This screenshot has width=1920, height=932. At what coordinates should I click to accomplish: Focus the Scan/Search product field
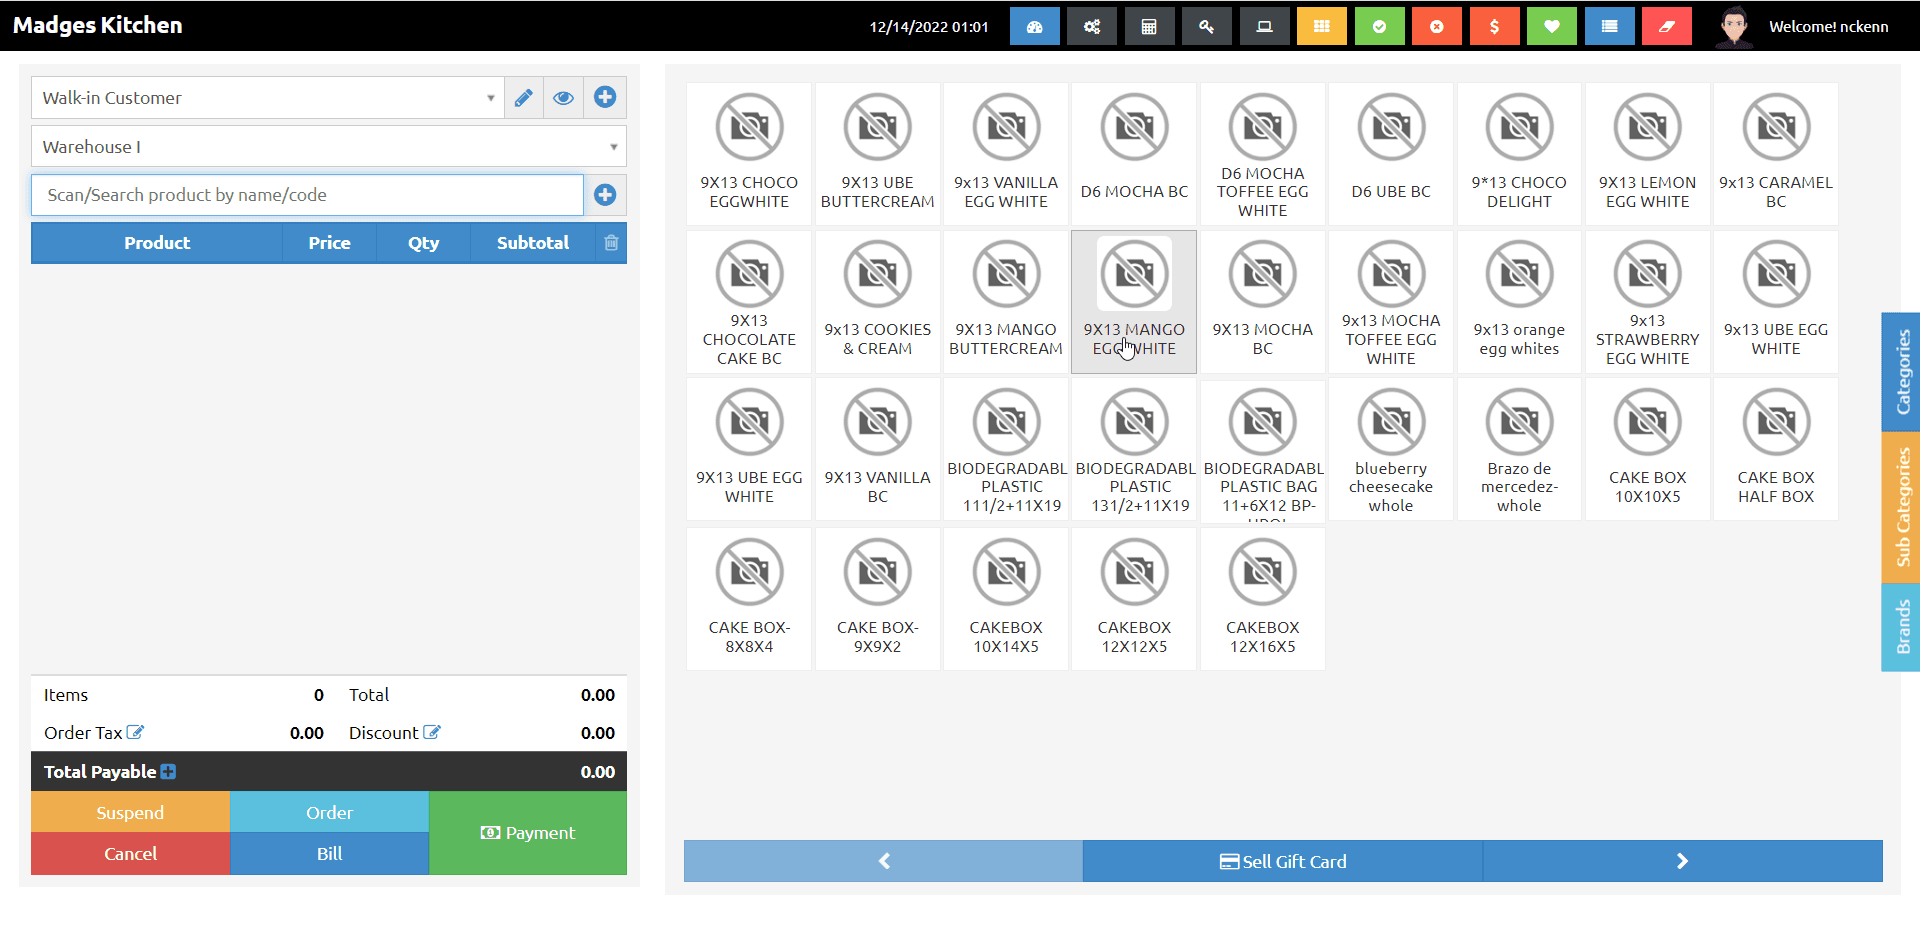click(x=308, y=195)
